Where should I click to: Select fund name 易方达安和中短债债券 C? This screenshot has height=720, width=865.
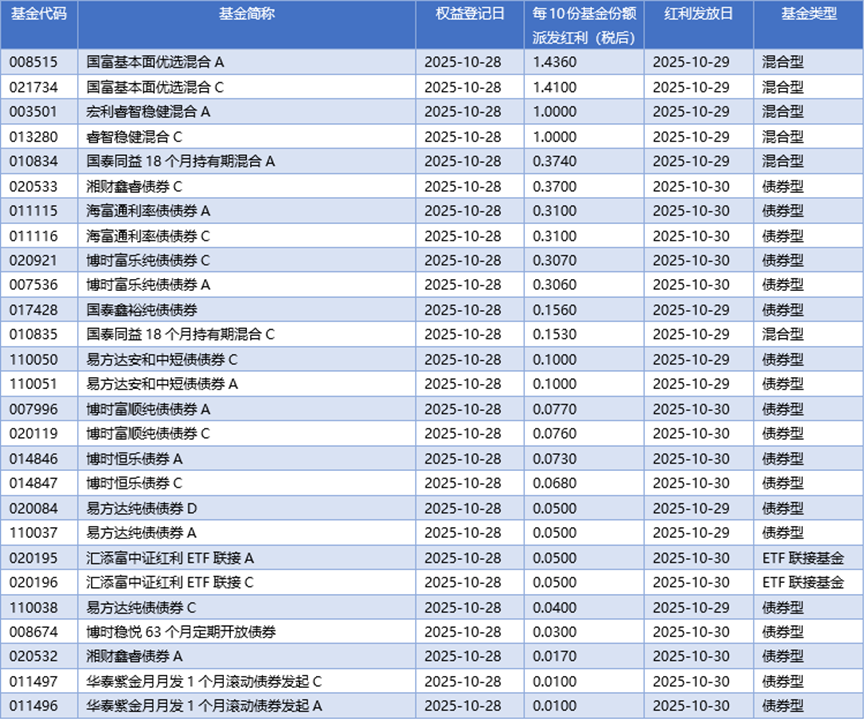click(162, 360)
